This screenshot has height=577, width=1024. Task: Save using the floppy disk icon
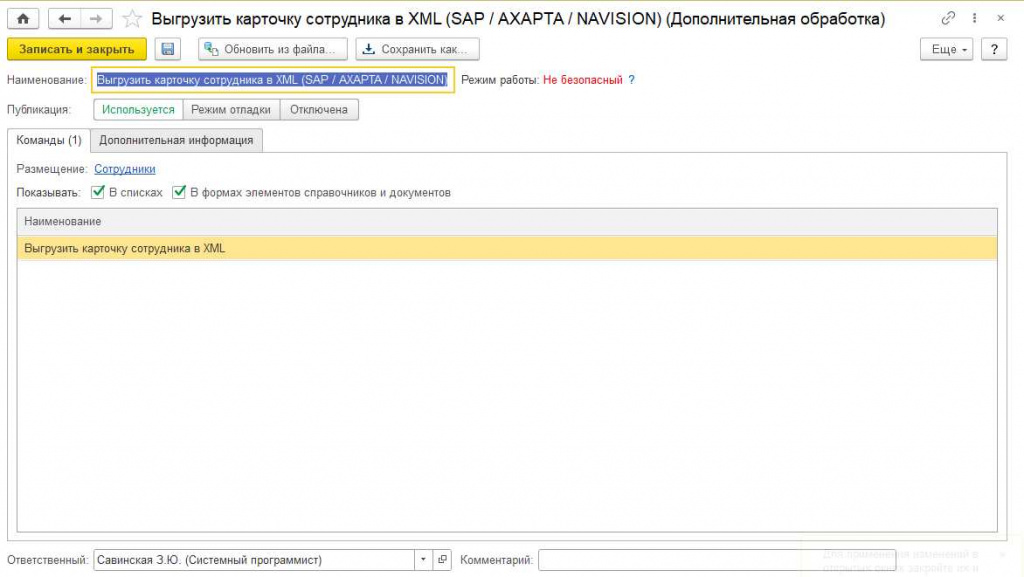168,49
